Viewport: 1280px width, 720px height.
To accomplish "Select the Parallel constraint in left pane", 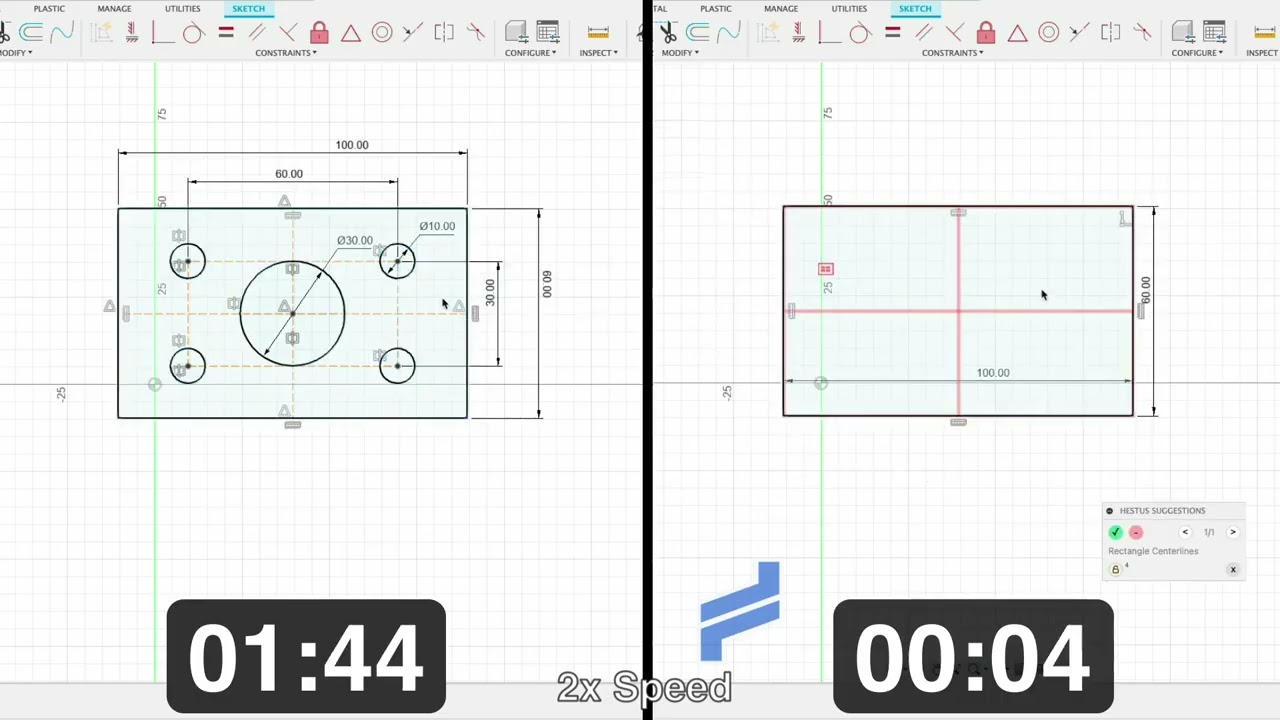I will [257, 33].
